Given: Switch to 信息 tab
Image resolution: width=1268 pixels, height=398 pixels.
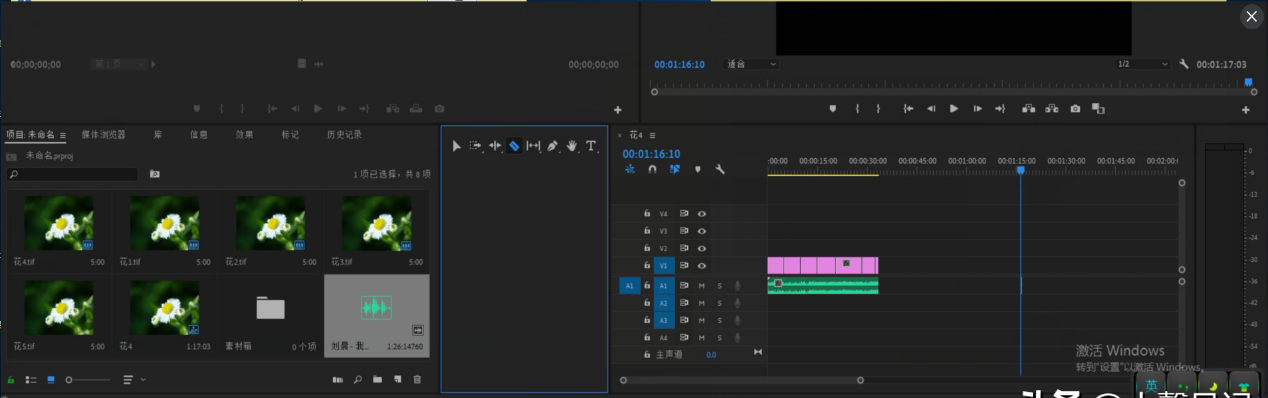Looking at the screenshot, I should click(x=199, y=134).
